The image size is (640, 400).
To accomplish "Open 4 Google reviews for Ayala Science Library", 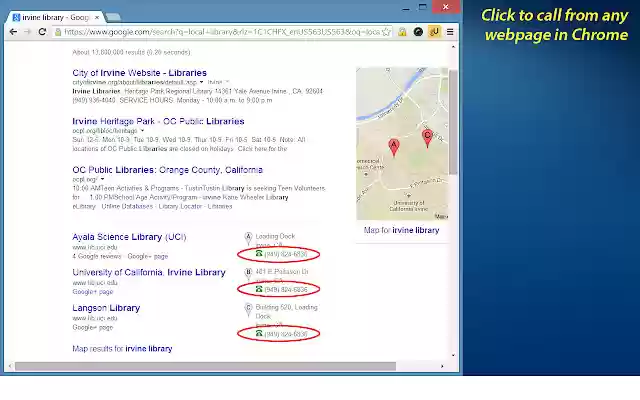I will [97, 256].
